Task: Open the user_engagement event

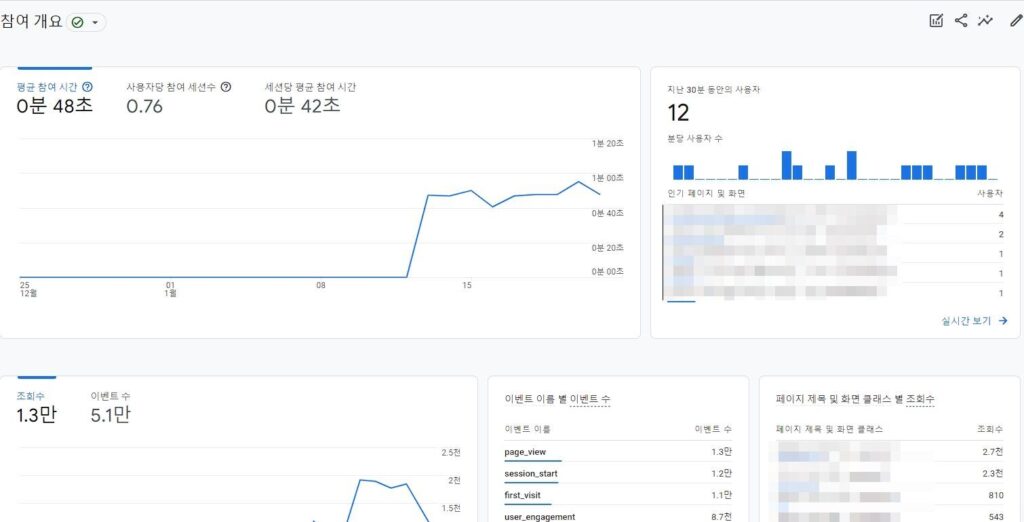Action: tap(539, 517)
